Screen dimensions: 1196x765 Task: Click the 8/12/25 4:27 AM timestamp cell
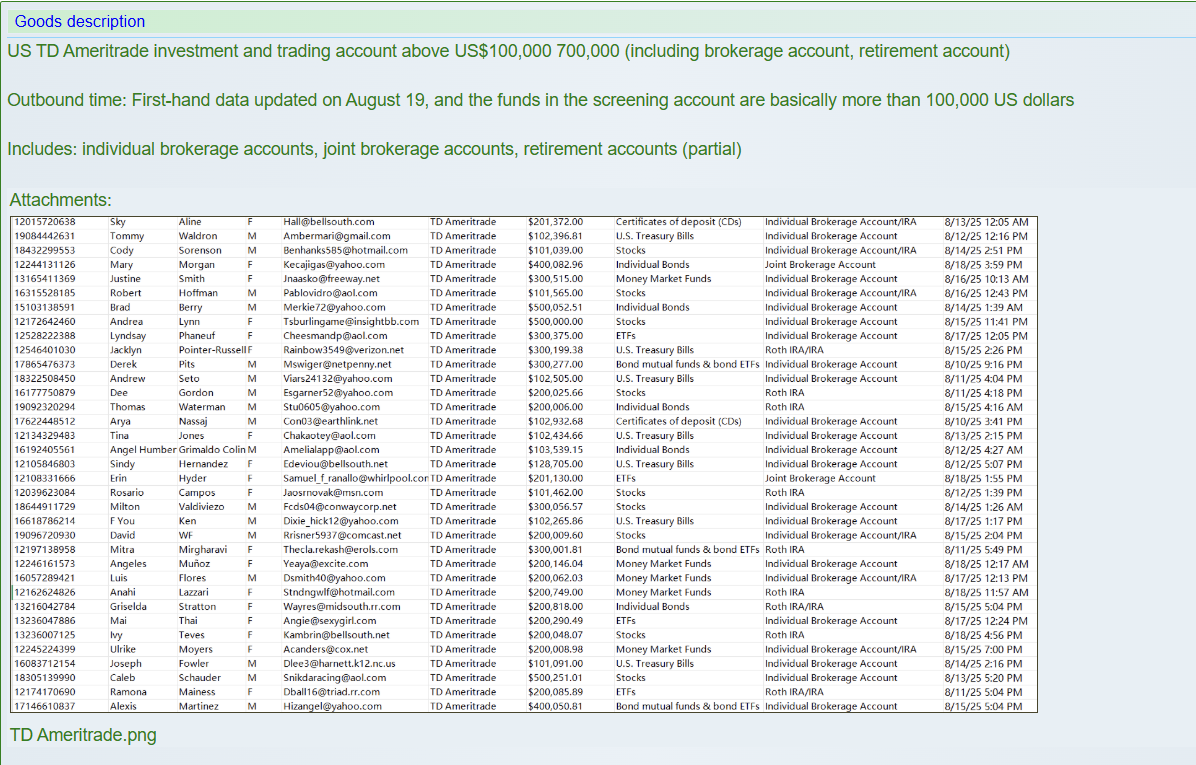985,450
